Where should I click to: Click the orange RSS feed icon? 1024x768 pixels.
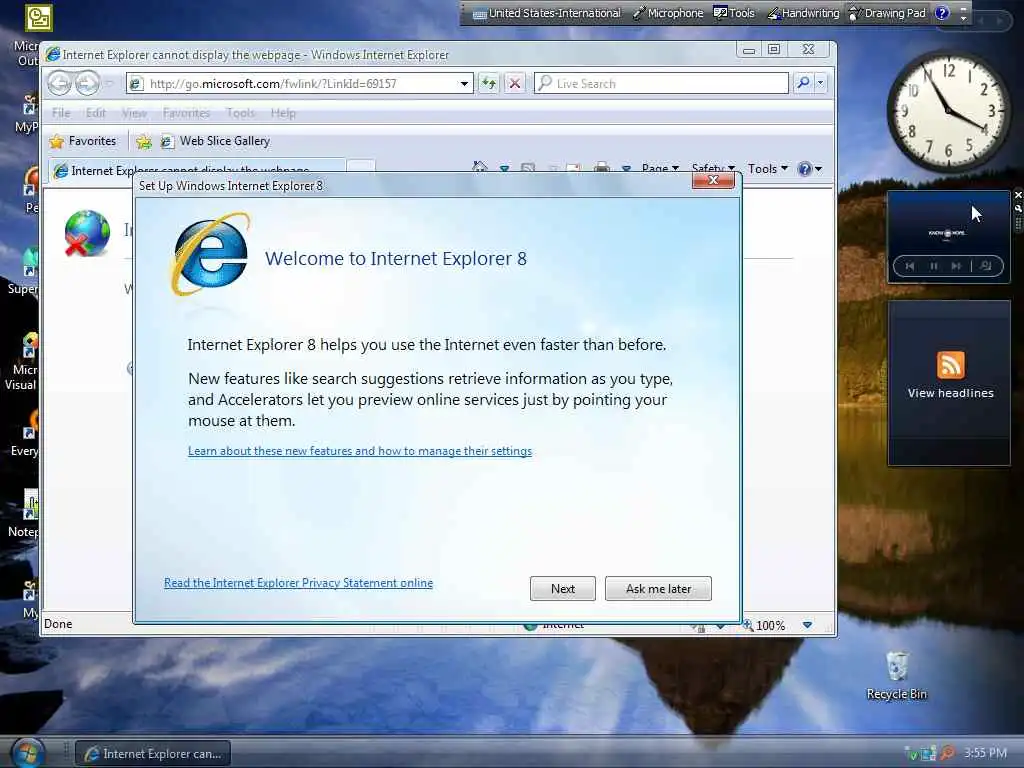coord(950,364)
